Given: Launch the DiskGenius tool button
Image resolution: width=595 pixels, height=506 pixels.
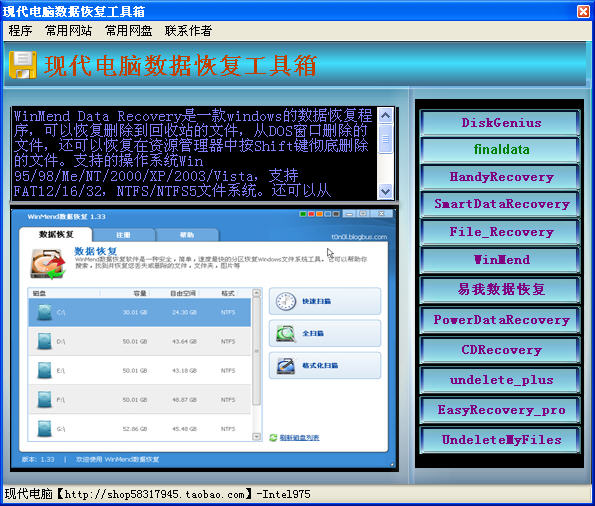Looking at the screenshot, I should 501,123.
